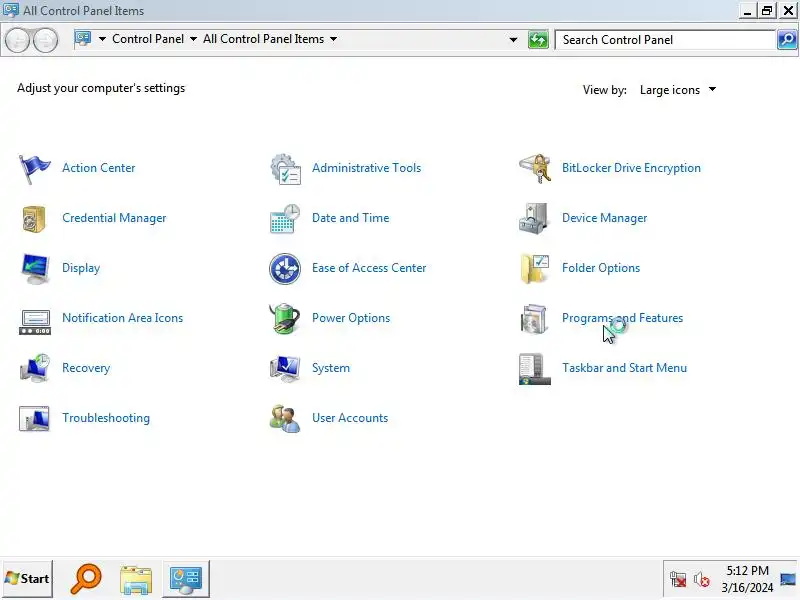
Task: Open the address bar history dropdown arrow
Action: pos(513,40)
